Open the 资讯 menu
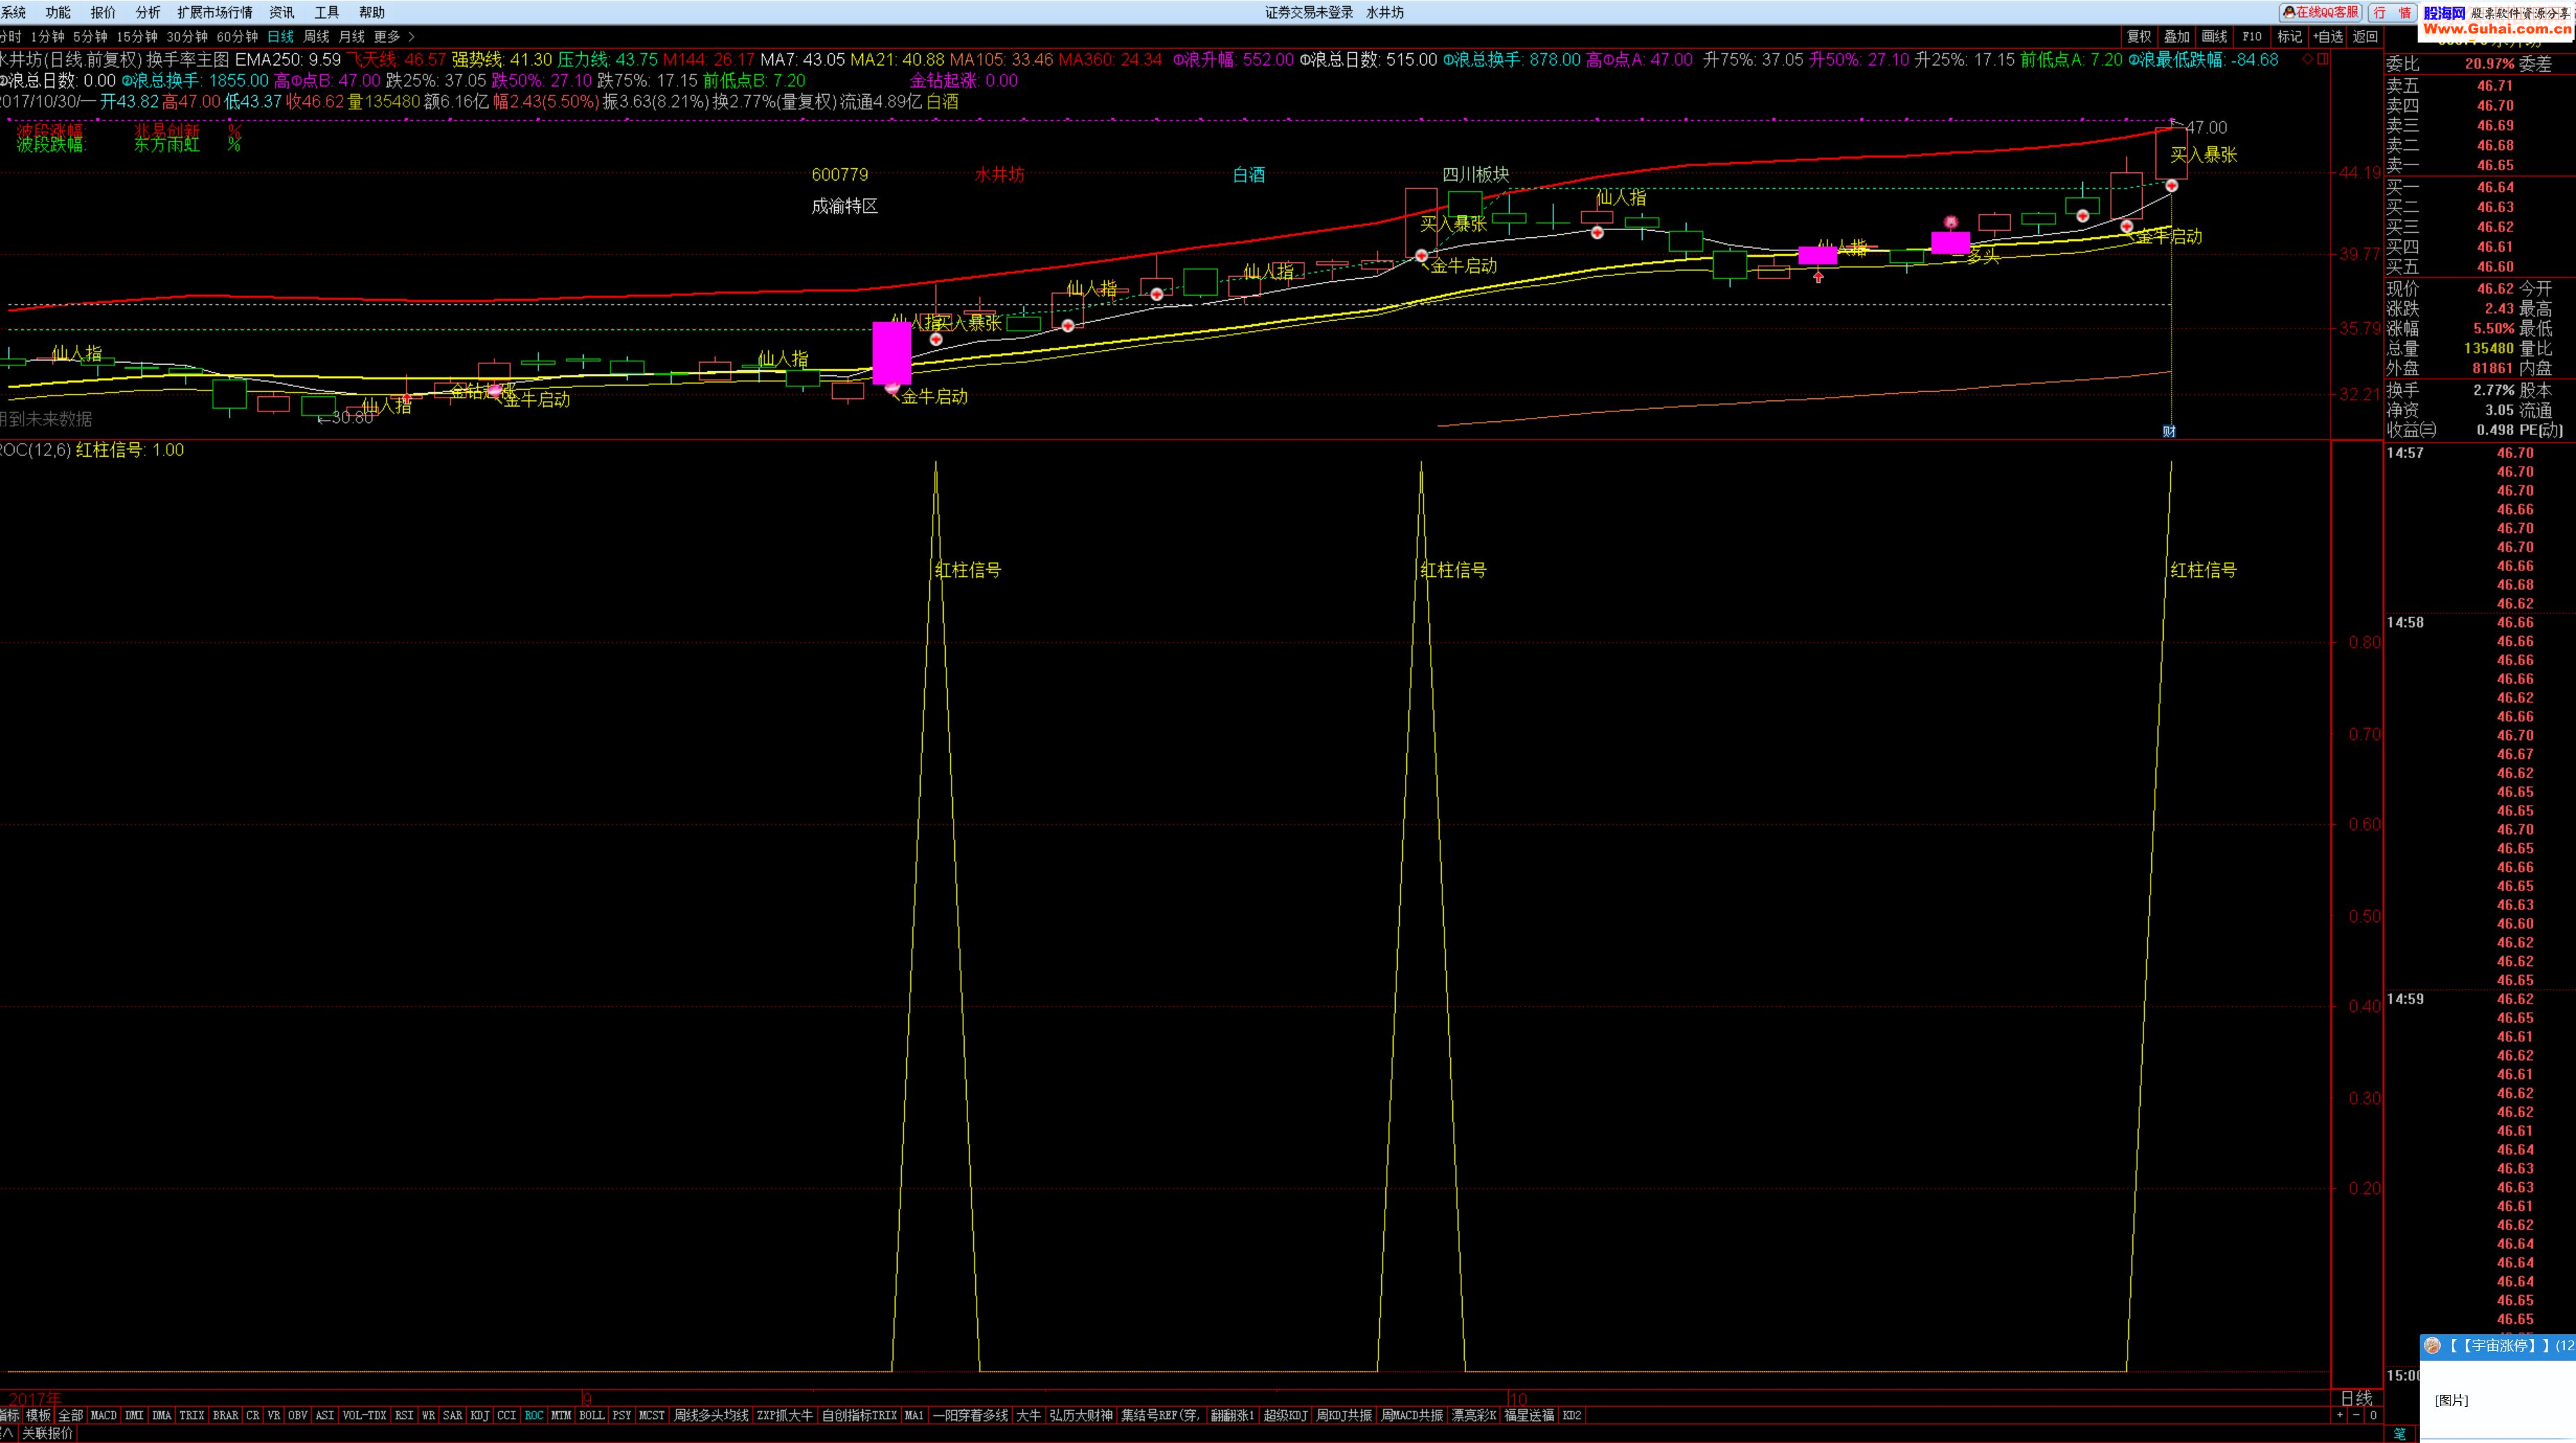Image resolution: width=2576 pixels, height=1443 pixels. (x=282, y=12)
